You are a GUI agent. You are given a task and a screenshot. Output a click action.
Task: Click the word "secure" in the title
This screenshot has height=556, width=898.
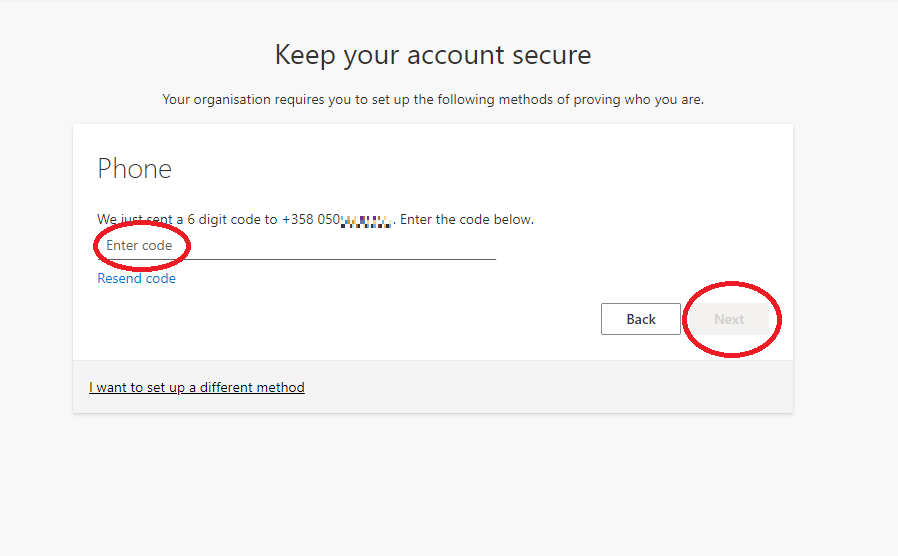[549, 55]
